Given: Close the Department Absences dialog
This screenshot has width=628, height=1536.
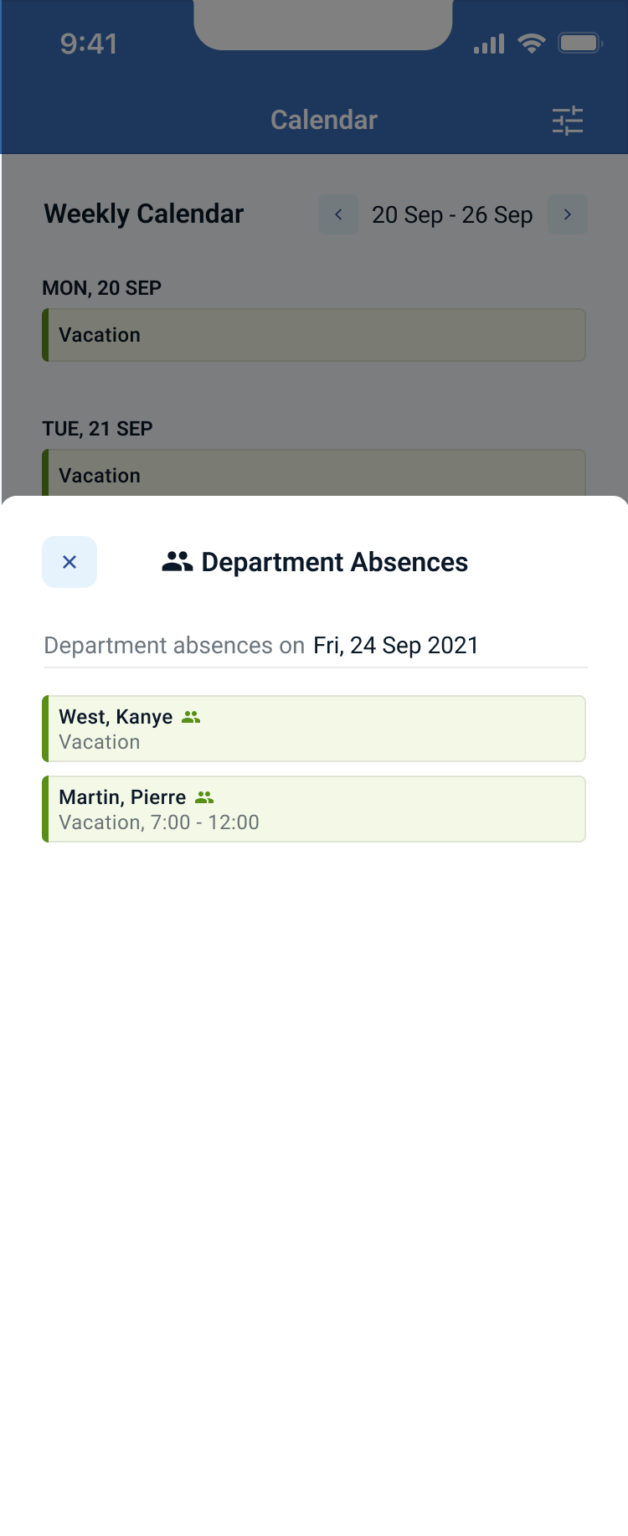Looking at the screenshot, I should 69,561.
